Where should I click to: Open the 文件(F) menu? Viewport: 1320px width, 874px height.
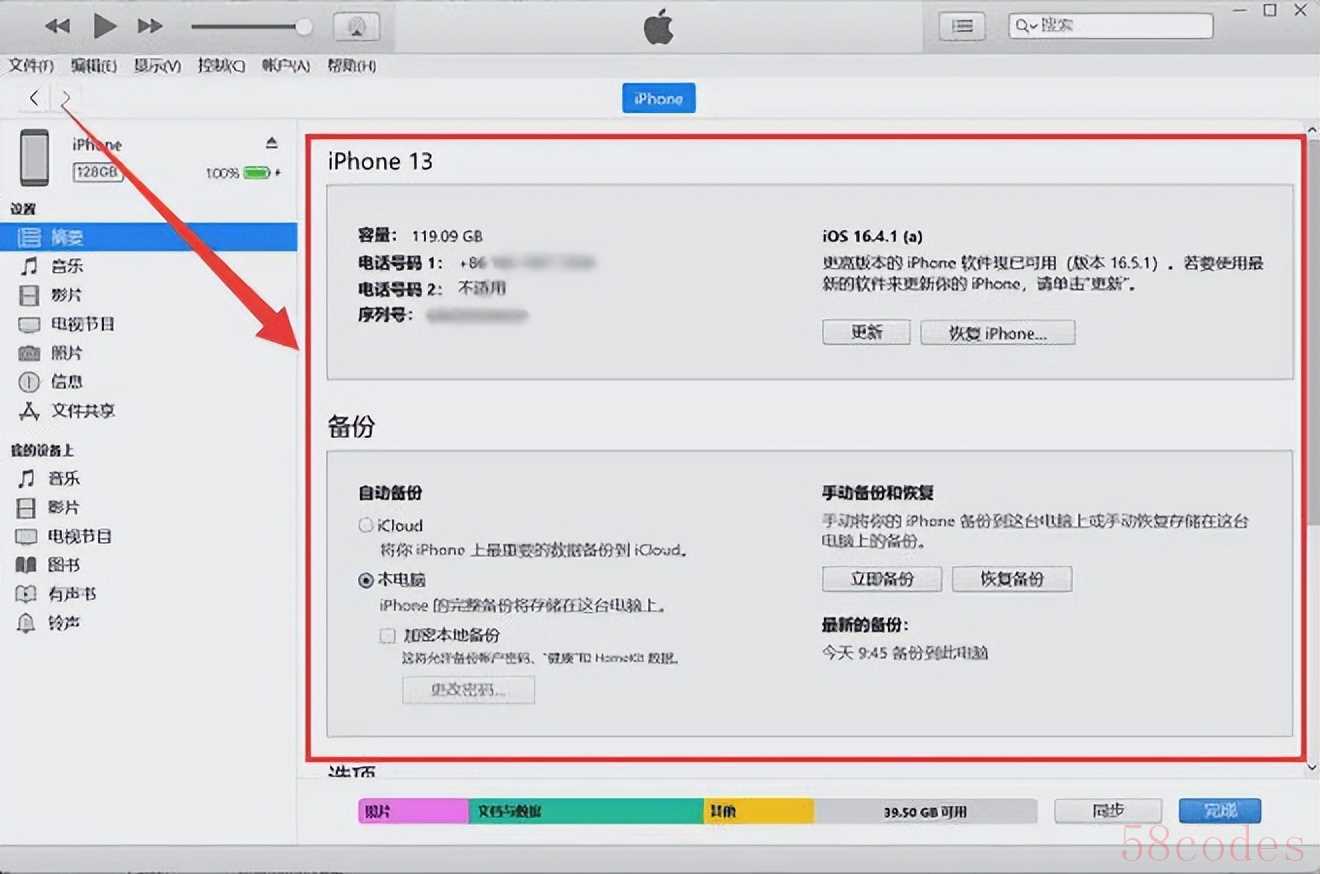tap(31, 66)
